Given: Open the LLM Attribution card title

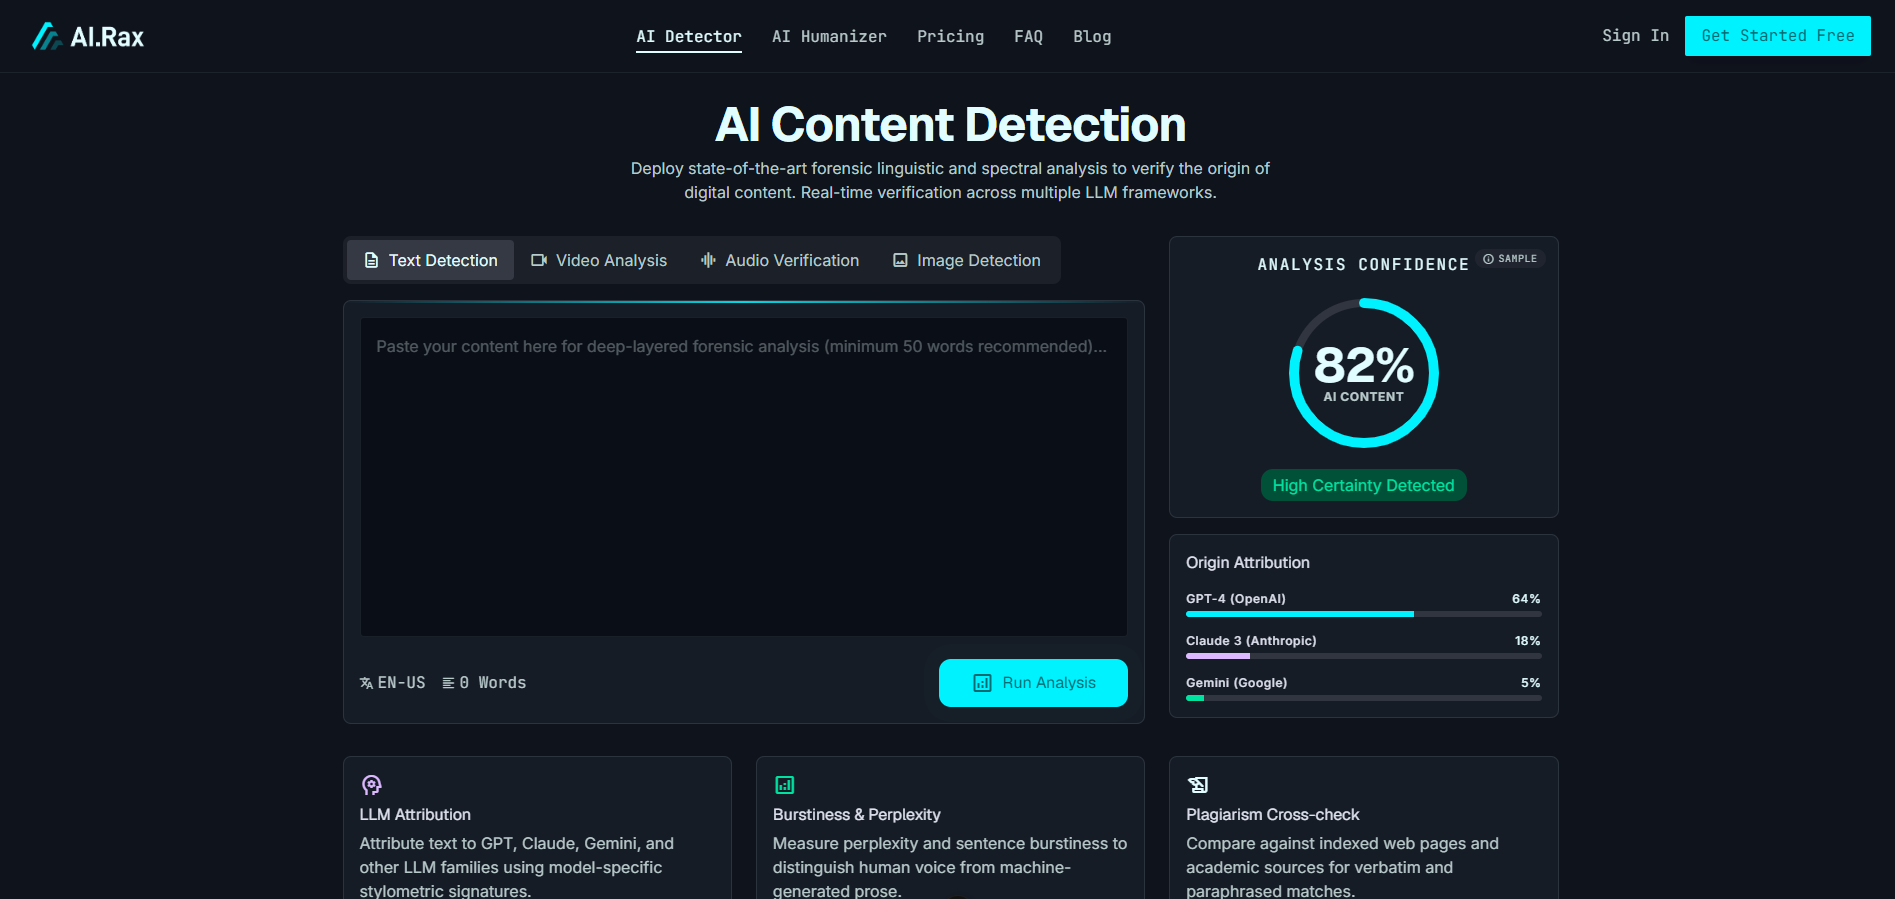Looking at the screenshot, I should click(415, 815).
